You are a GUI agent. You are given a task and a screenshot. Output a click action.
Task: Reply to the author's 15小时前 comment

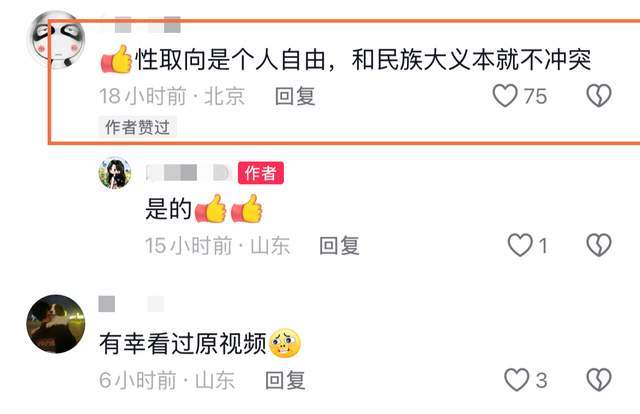339,245
